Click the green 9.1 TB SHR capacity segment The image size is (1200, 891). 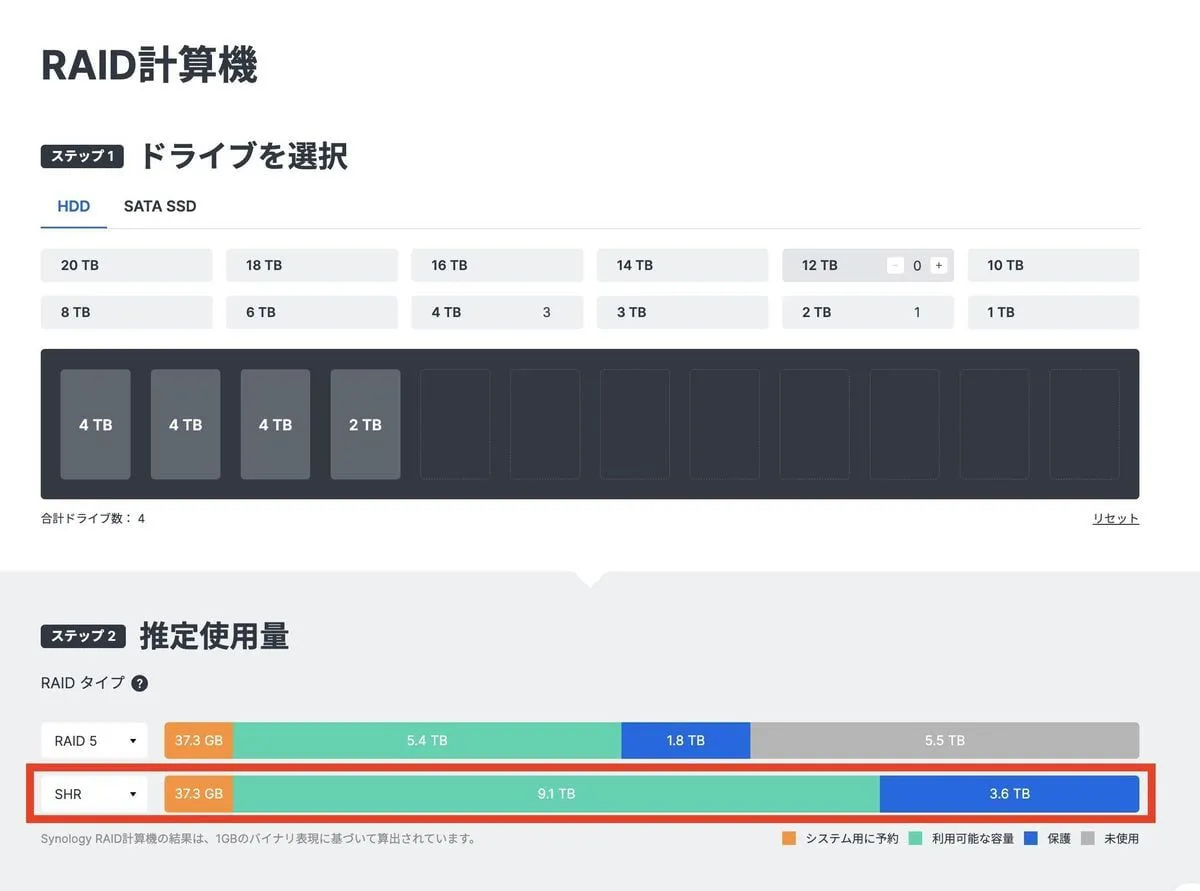pos(556,794)
